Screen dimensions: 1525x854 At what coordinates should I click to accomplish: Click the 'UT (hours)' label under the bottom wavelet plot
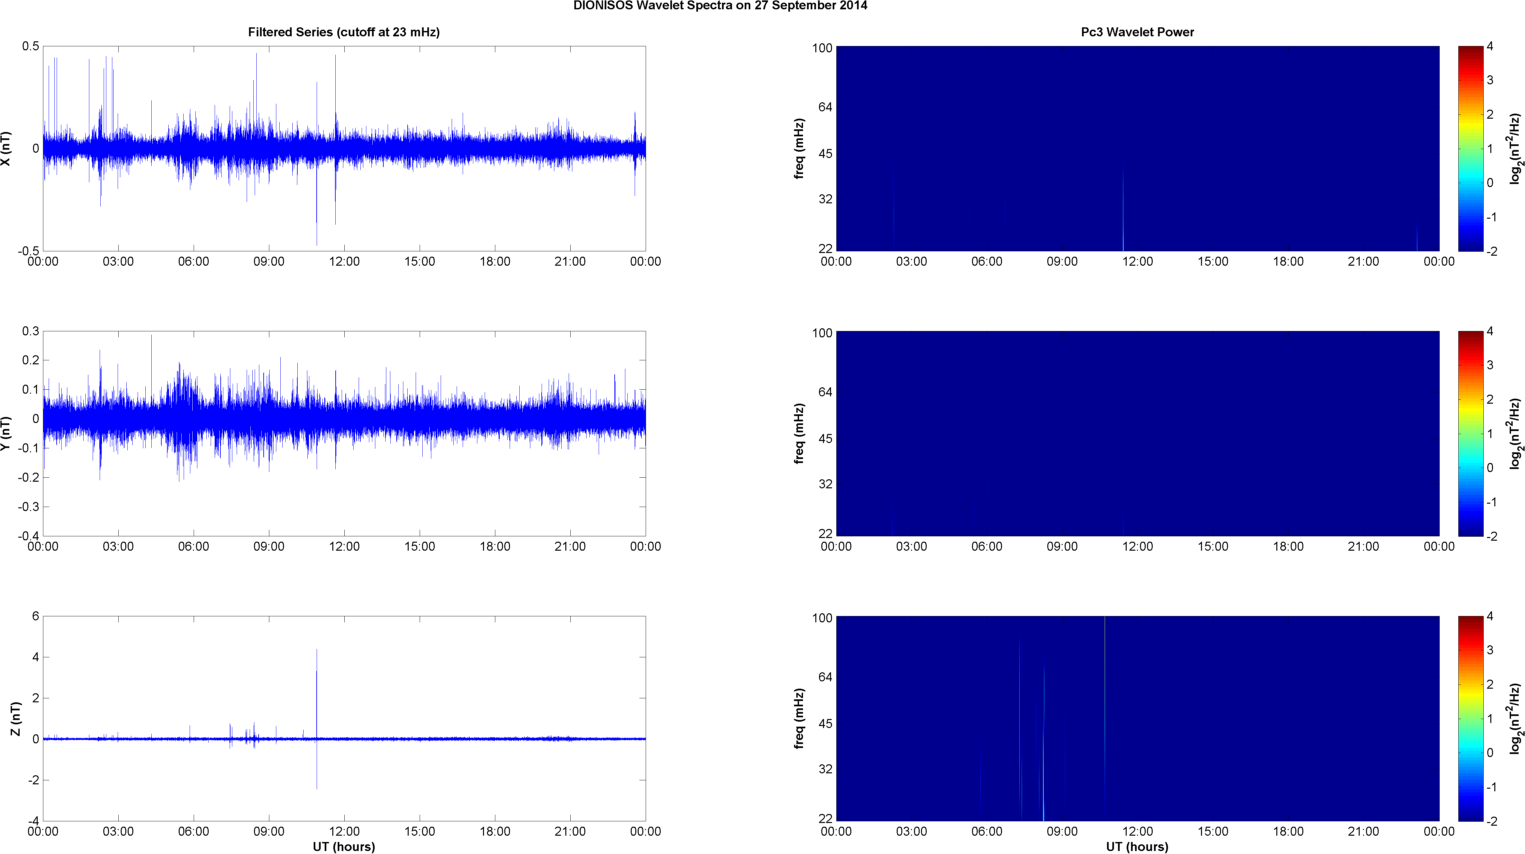[1137, 846]
